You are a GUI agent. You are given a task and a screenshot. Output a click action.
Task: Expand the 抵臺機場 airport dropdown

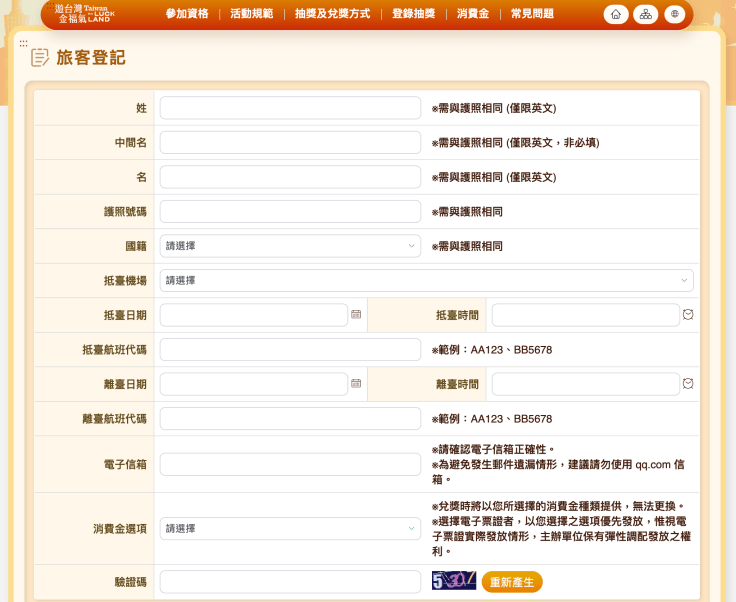426,280
